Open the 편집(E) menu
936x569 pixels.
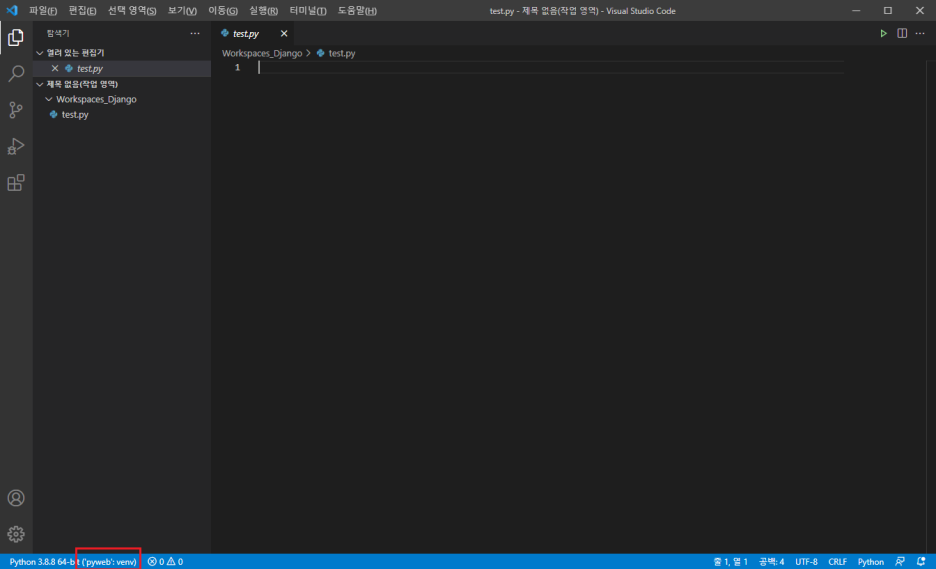coord(82,11)
